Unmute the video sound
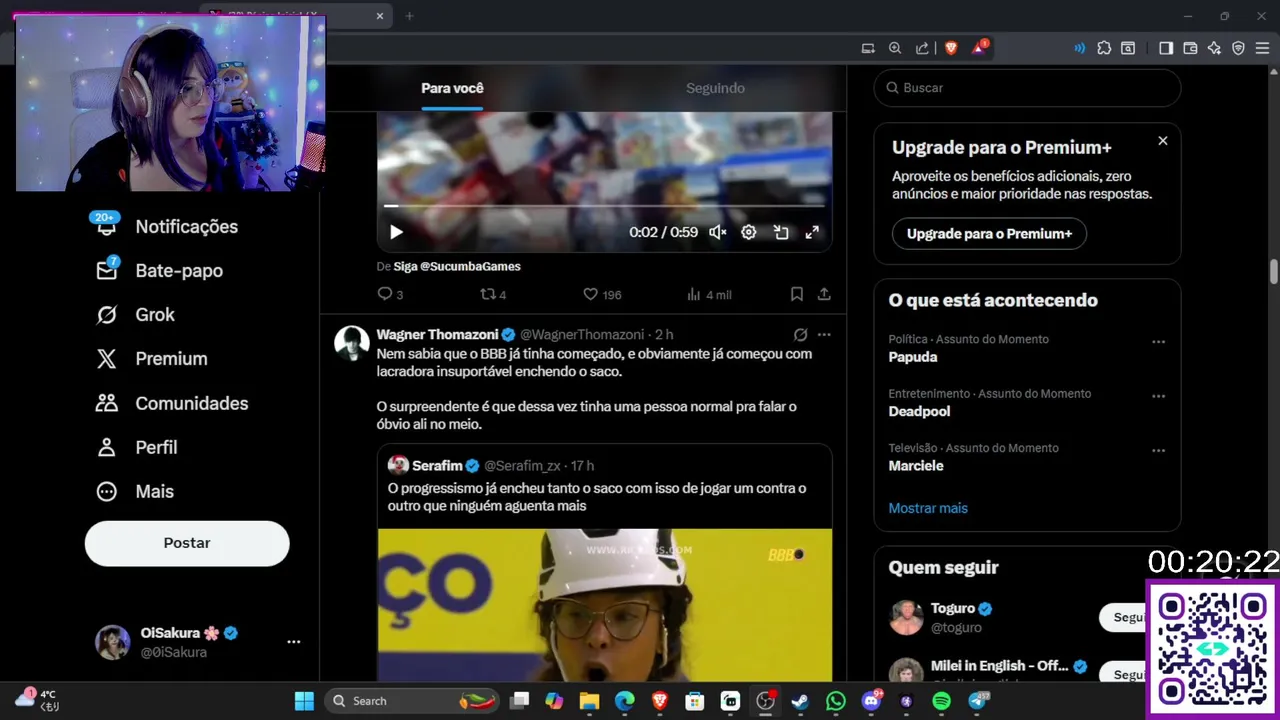 click(717, 232)
